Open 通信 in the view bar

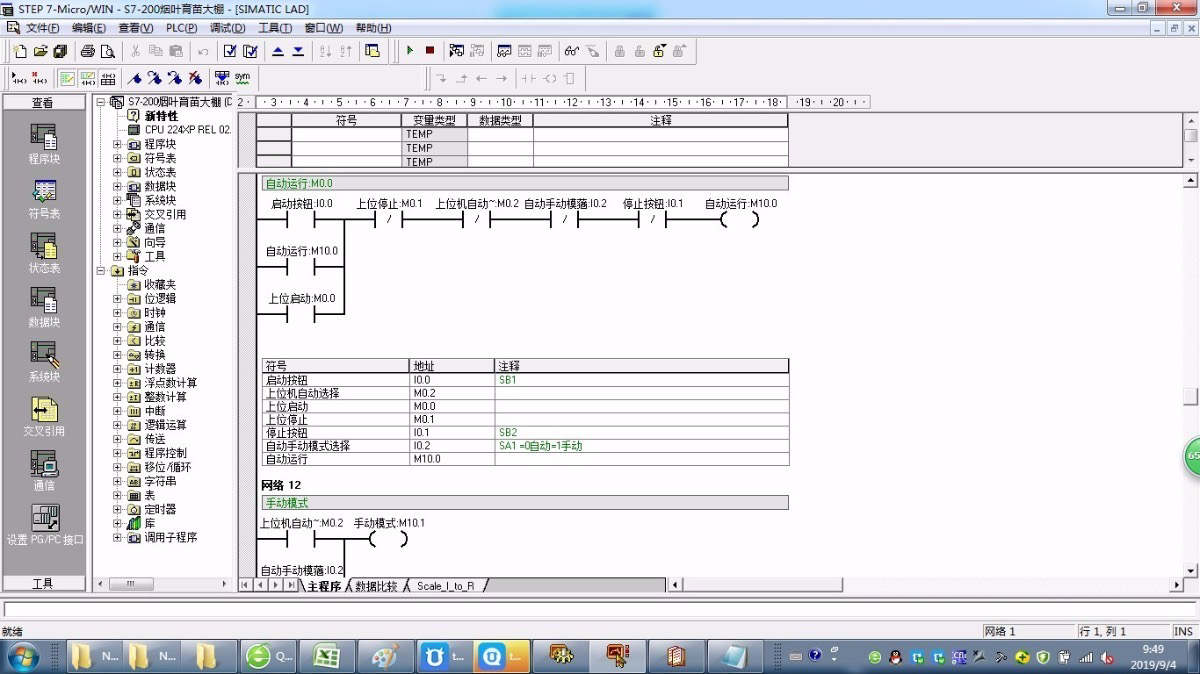pos(44,470)
